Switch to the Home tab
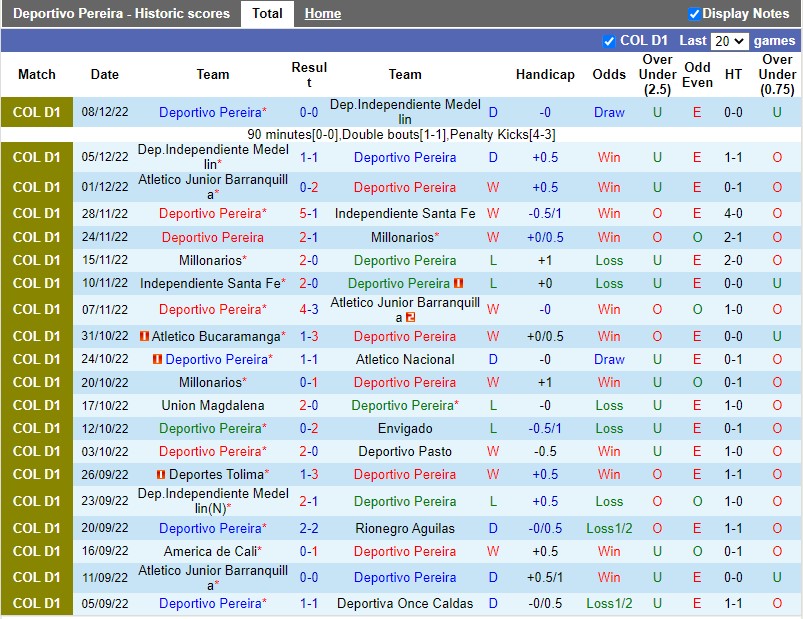 (x=322, y=14)
